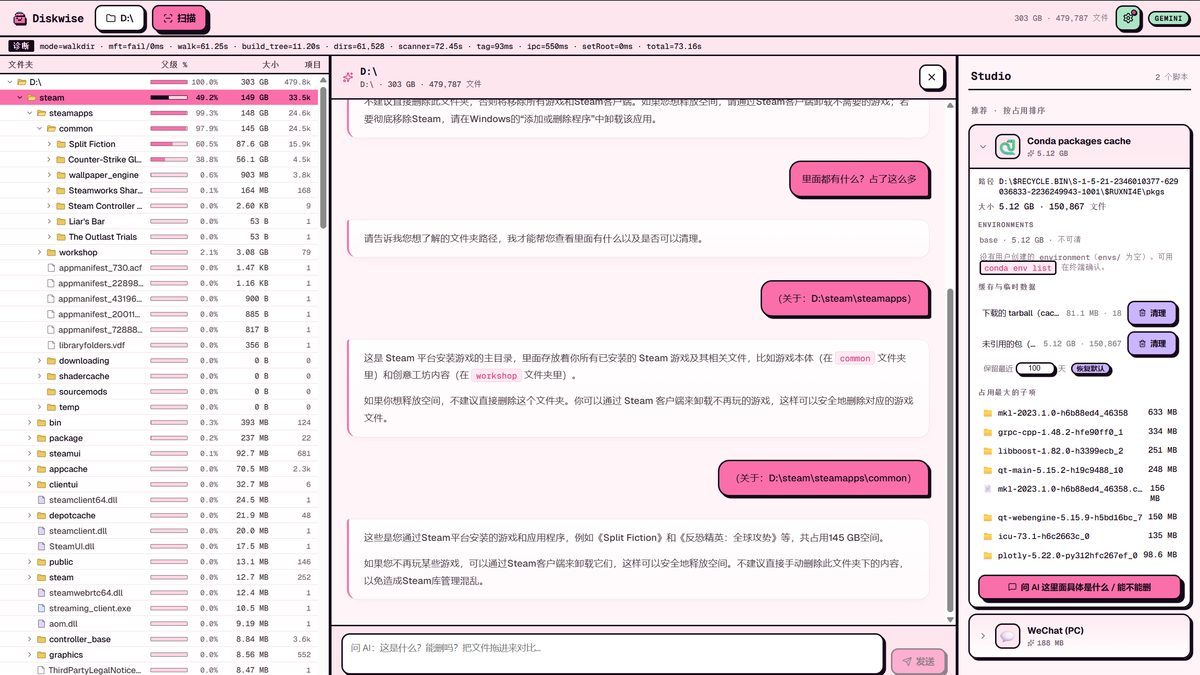Image resolution: width=1200 pixels, height=675 pixels.
Task: Close the D:\ chat panel
Action: pos(931,77)
